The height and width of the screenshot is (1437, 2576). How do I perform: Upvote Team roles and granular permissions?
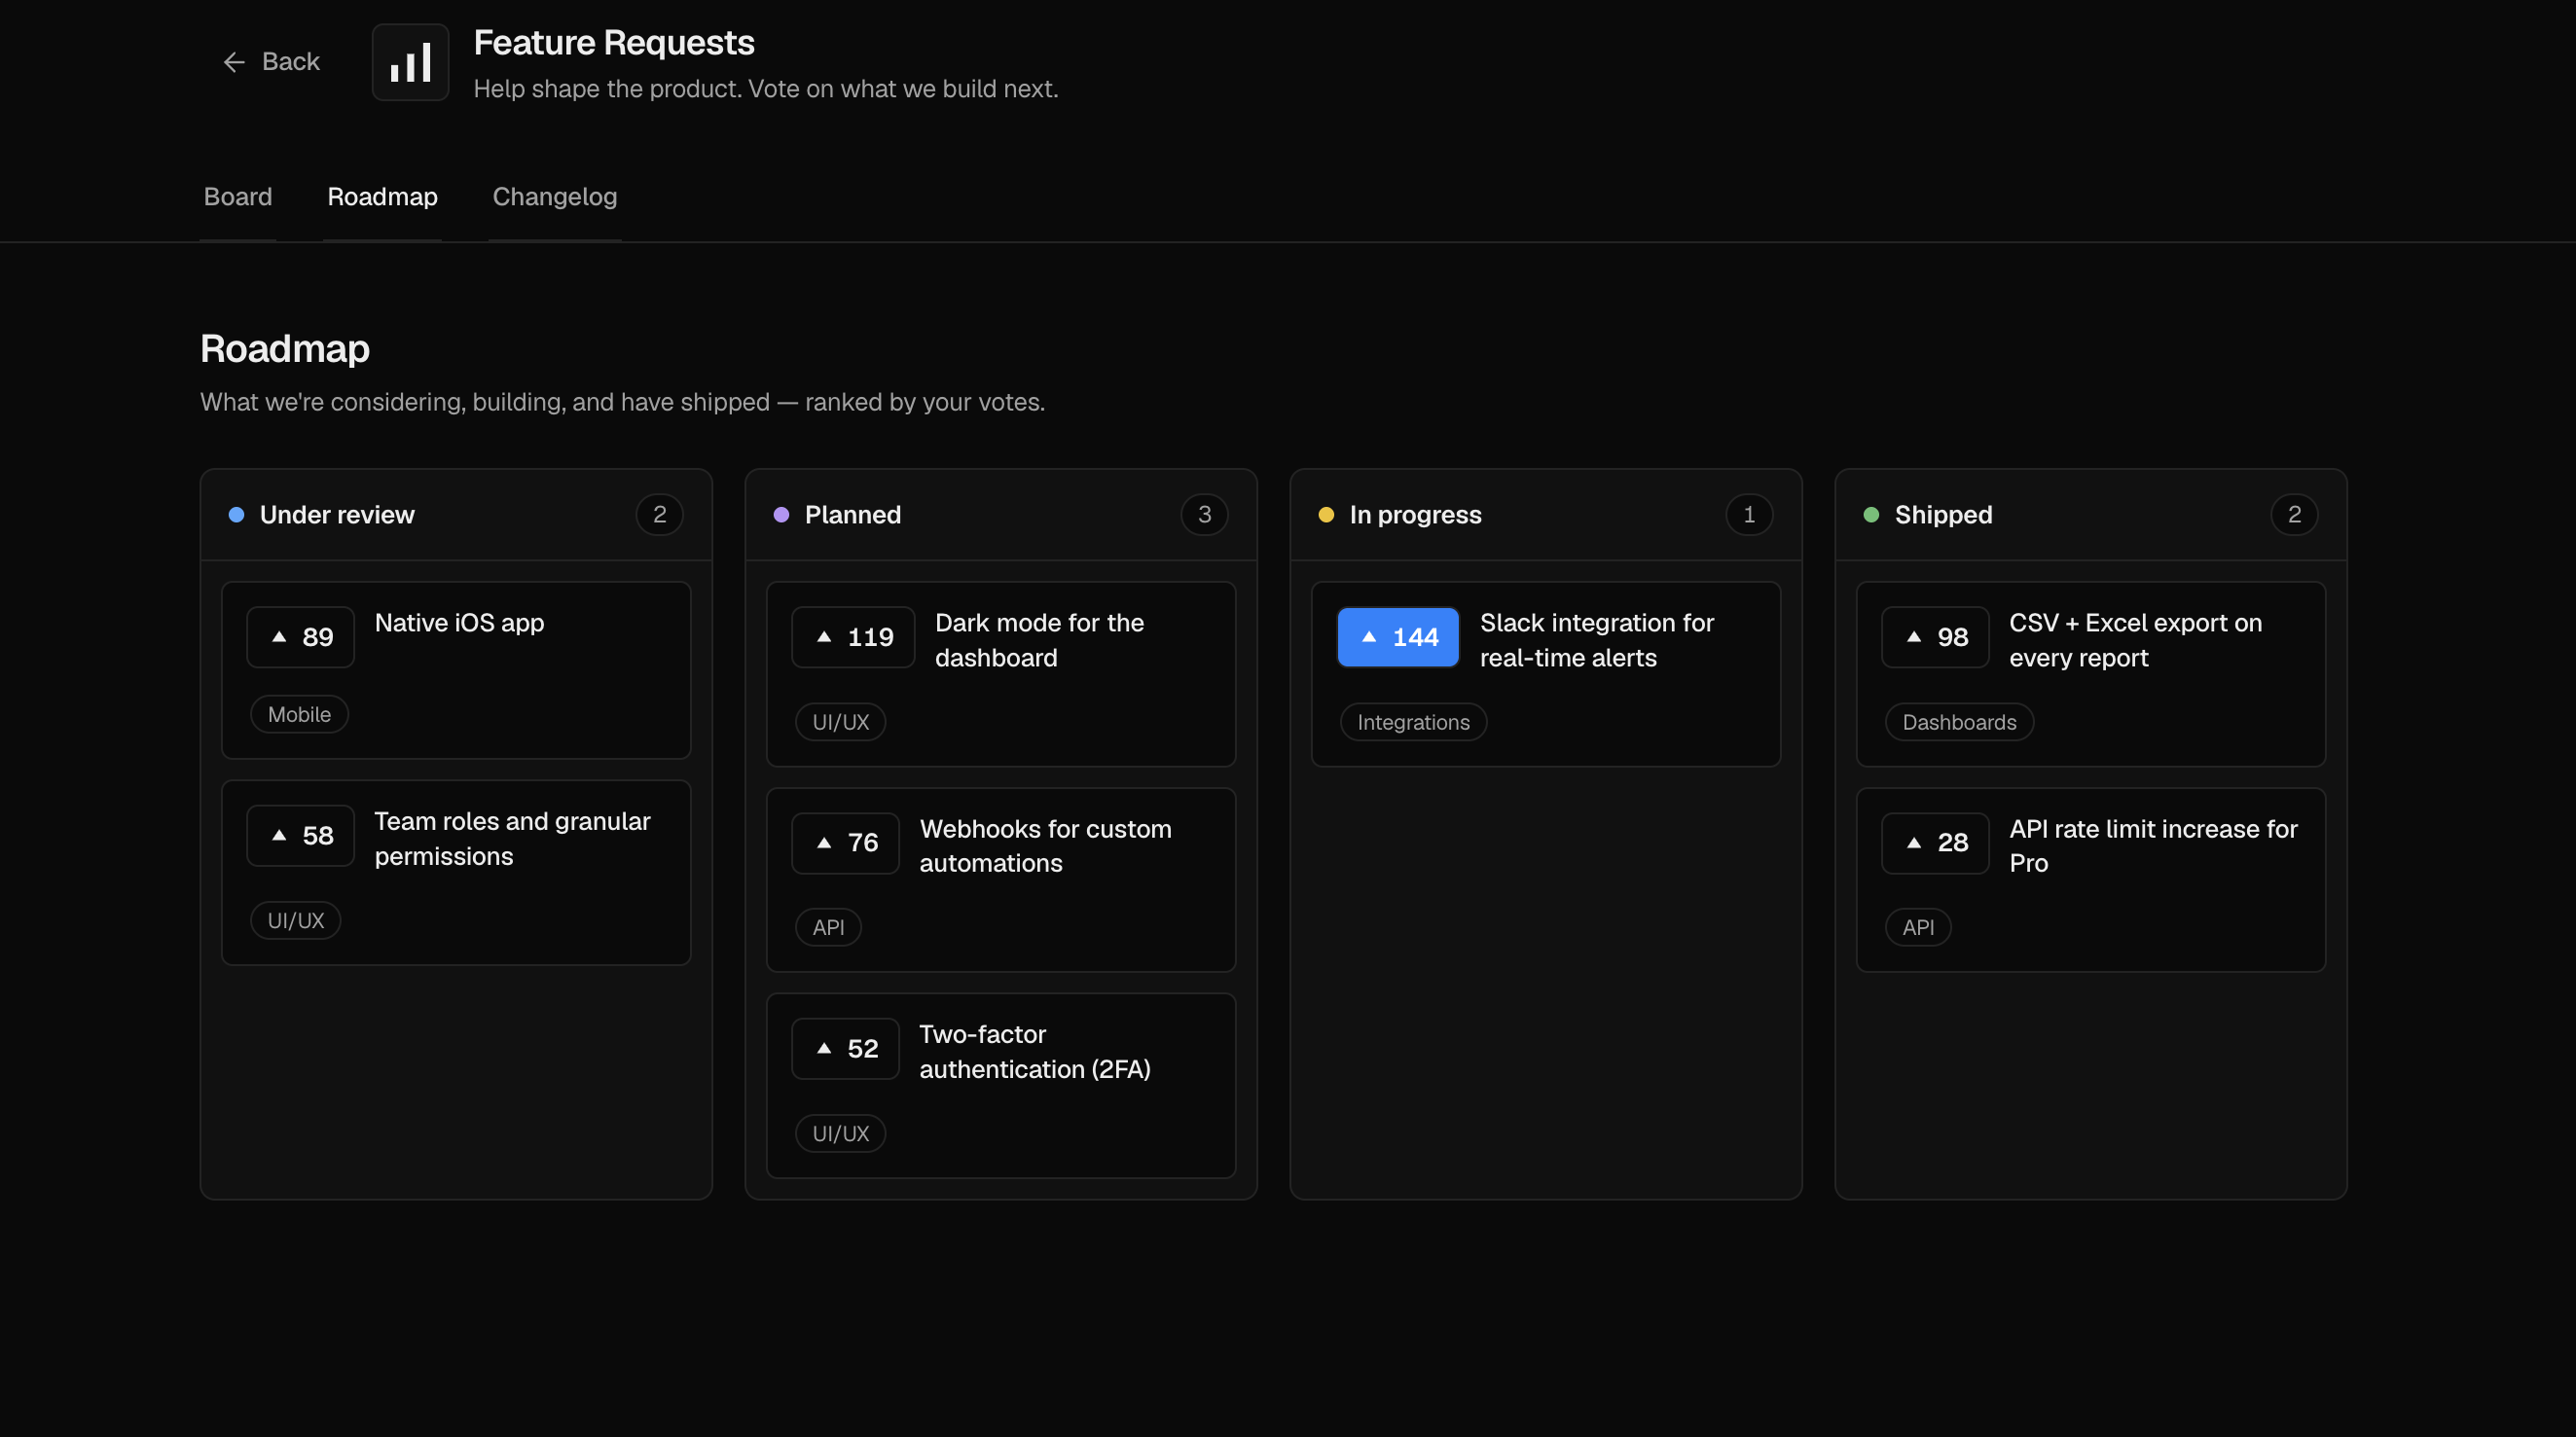click(x=301, y=835)
